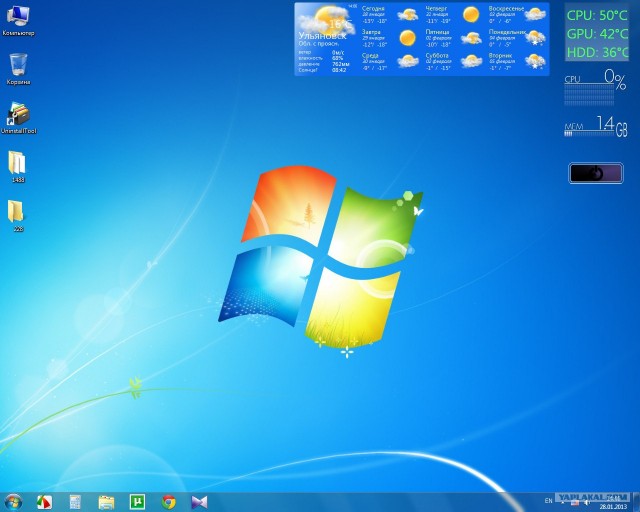Click the Ульяновск city name in weather gadget
The image size is (640, 512).
tap(320, 35)
